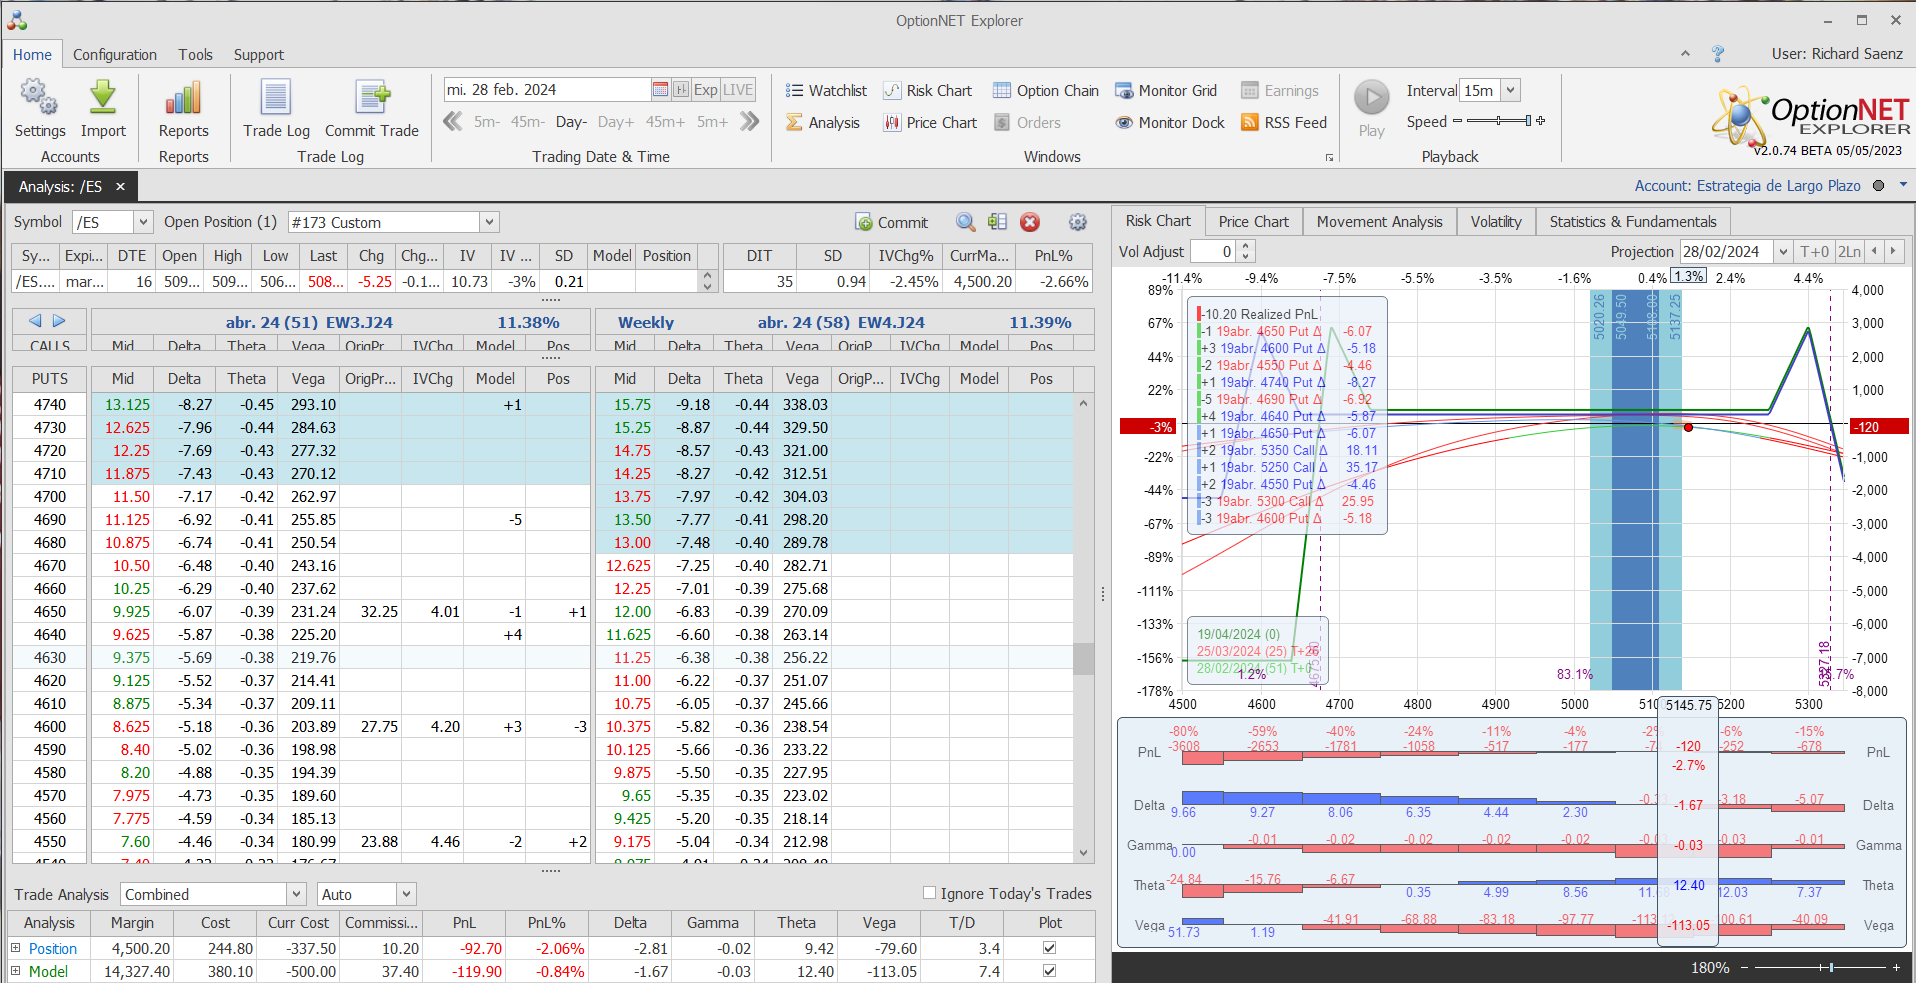
Task: Open the Open Position #173 Custom dropdown
Action: point(489,222)
